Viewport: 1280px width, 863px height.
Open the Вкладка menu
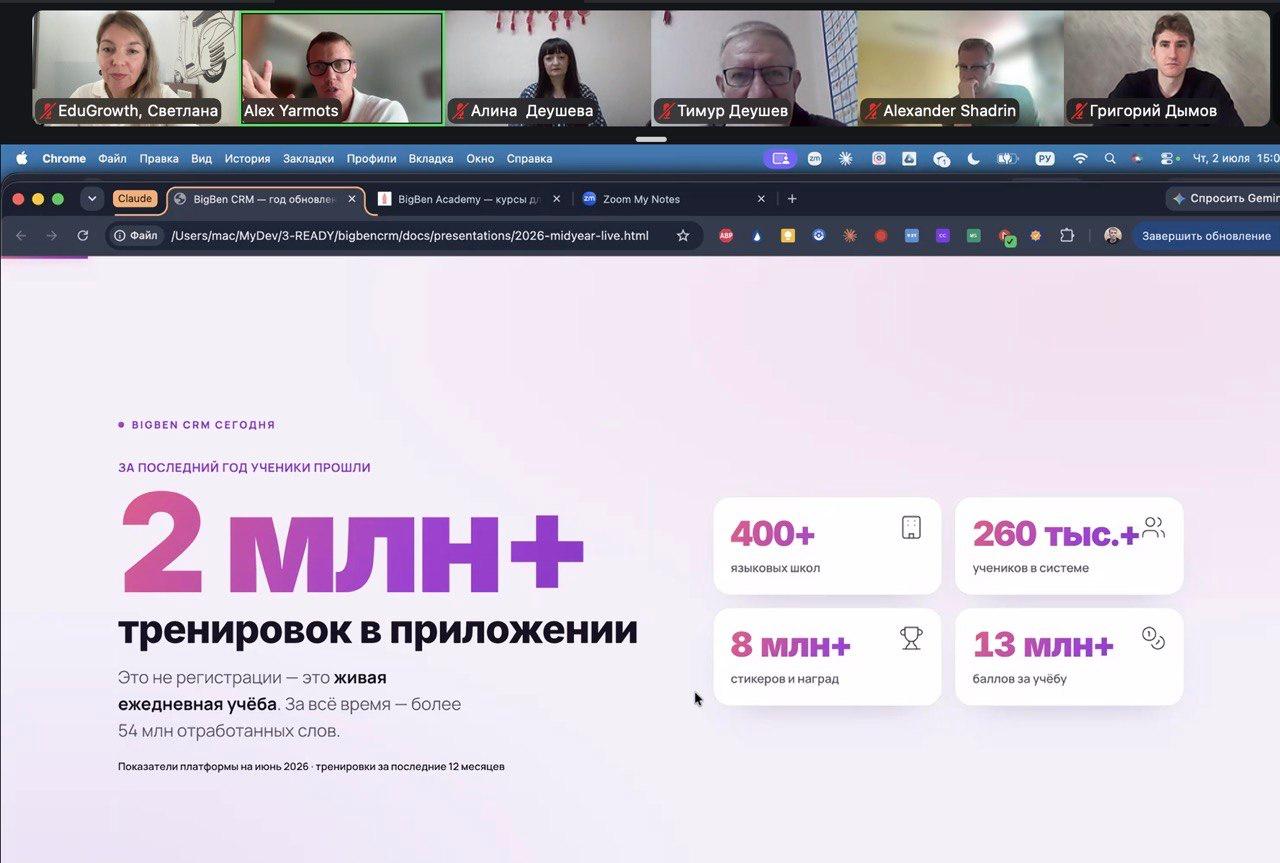pos(431,158)
